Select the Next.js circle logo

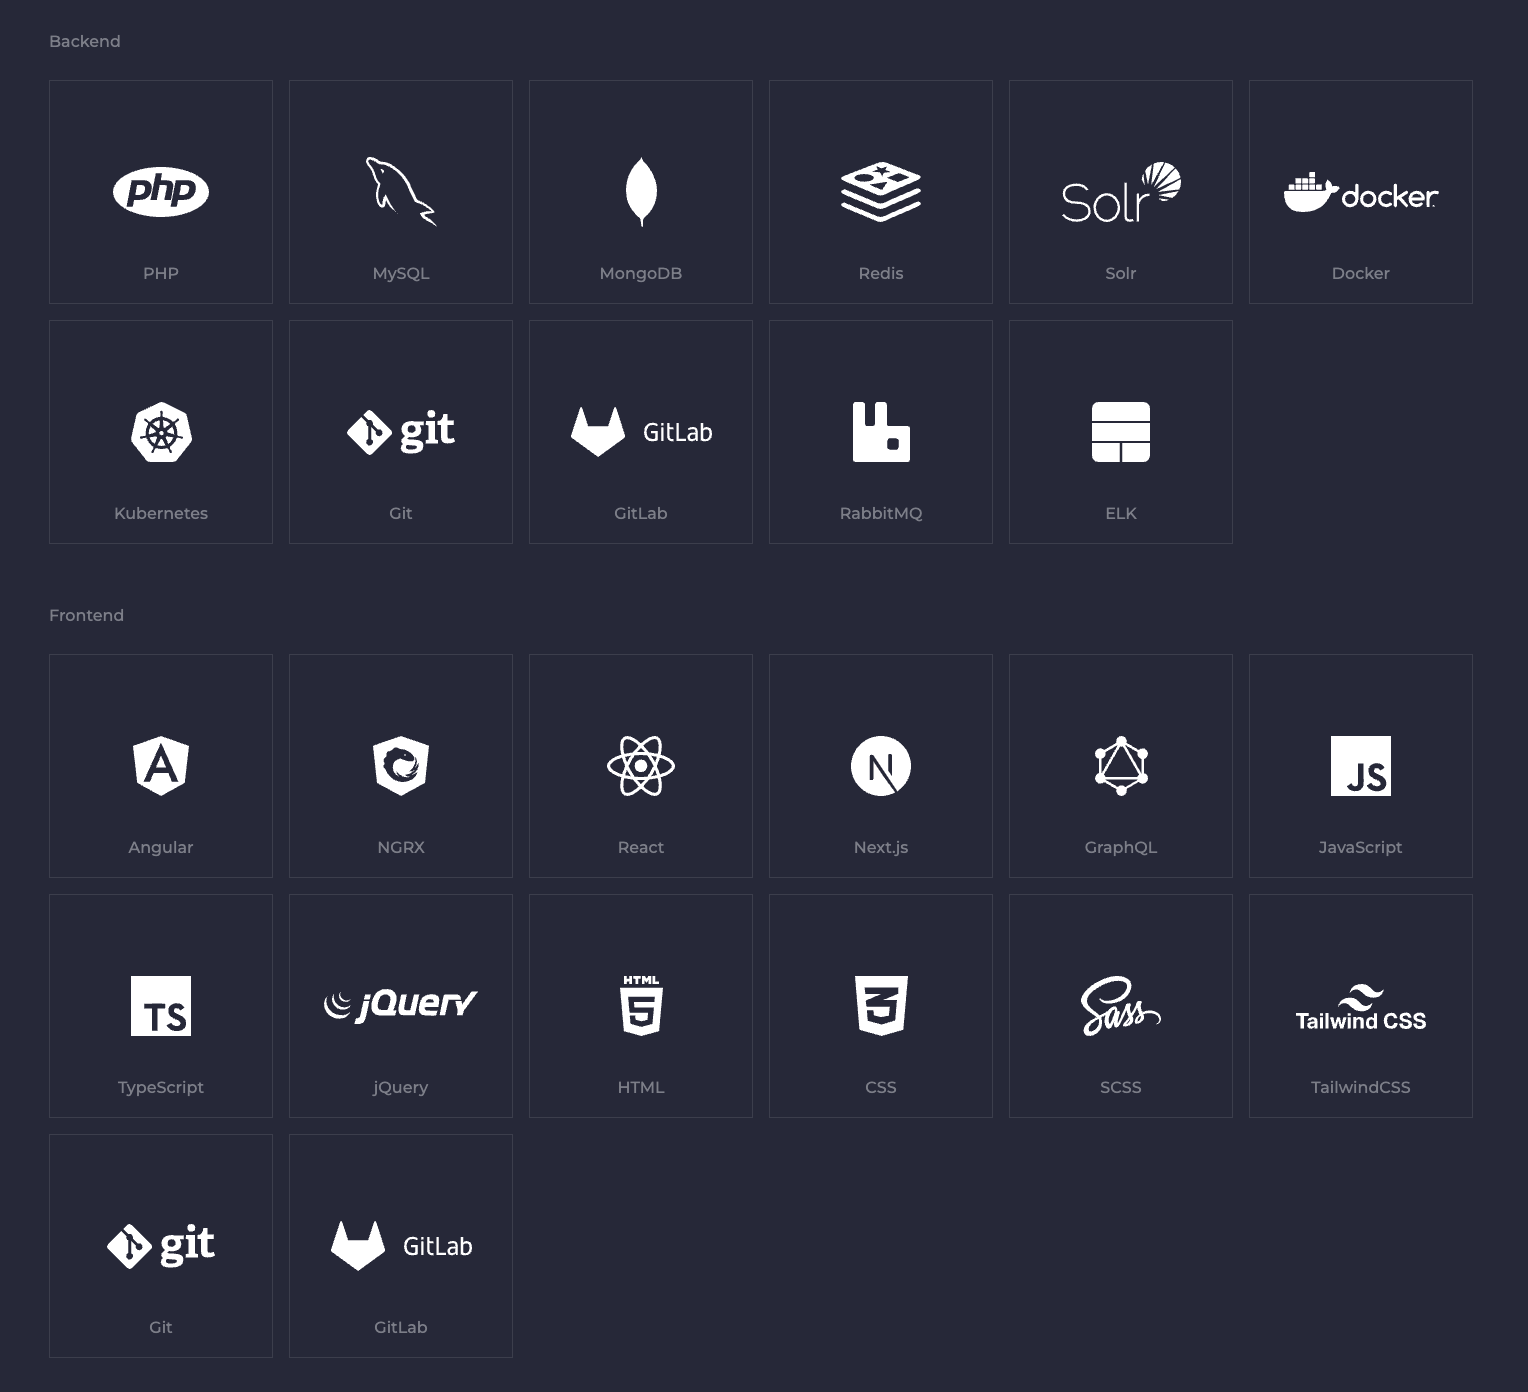point(881,766)
